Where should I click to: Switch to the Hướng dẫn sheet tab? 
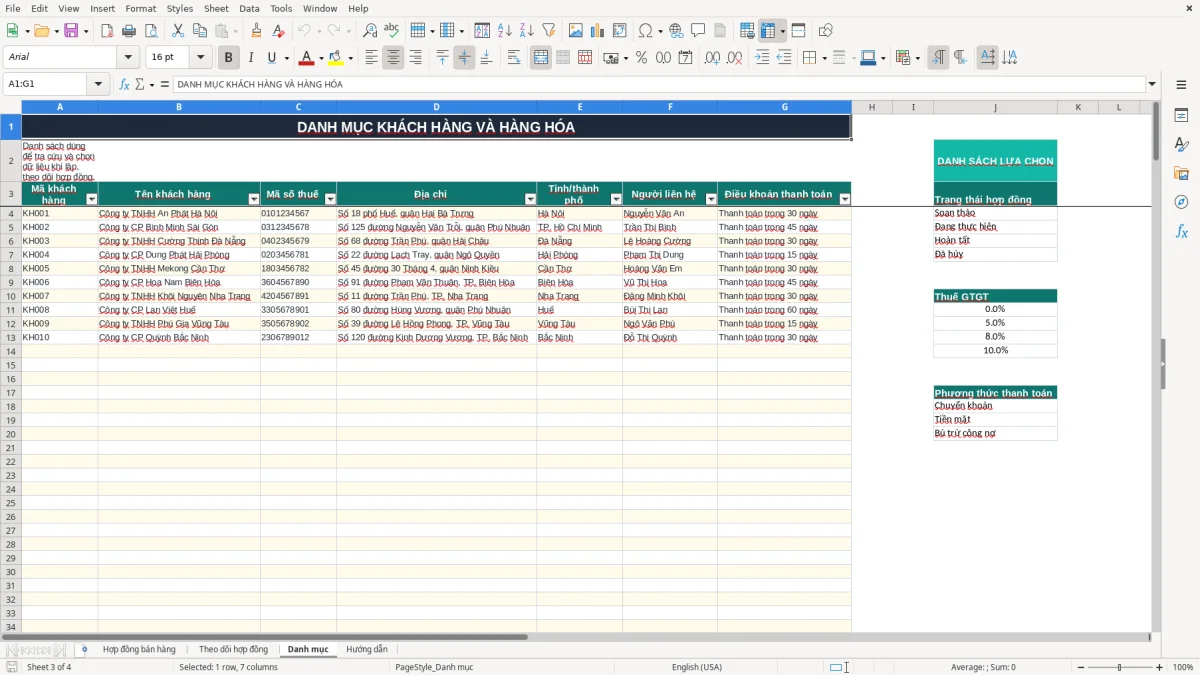click(x=367, y=649)
